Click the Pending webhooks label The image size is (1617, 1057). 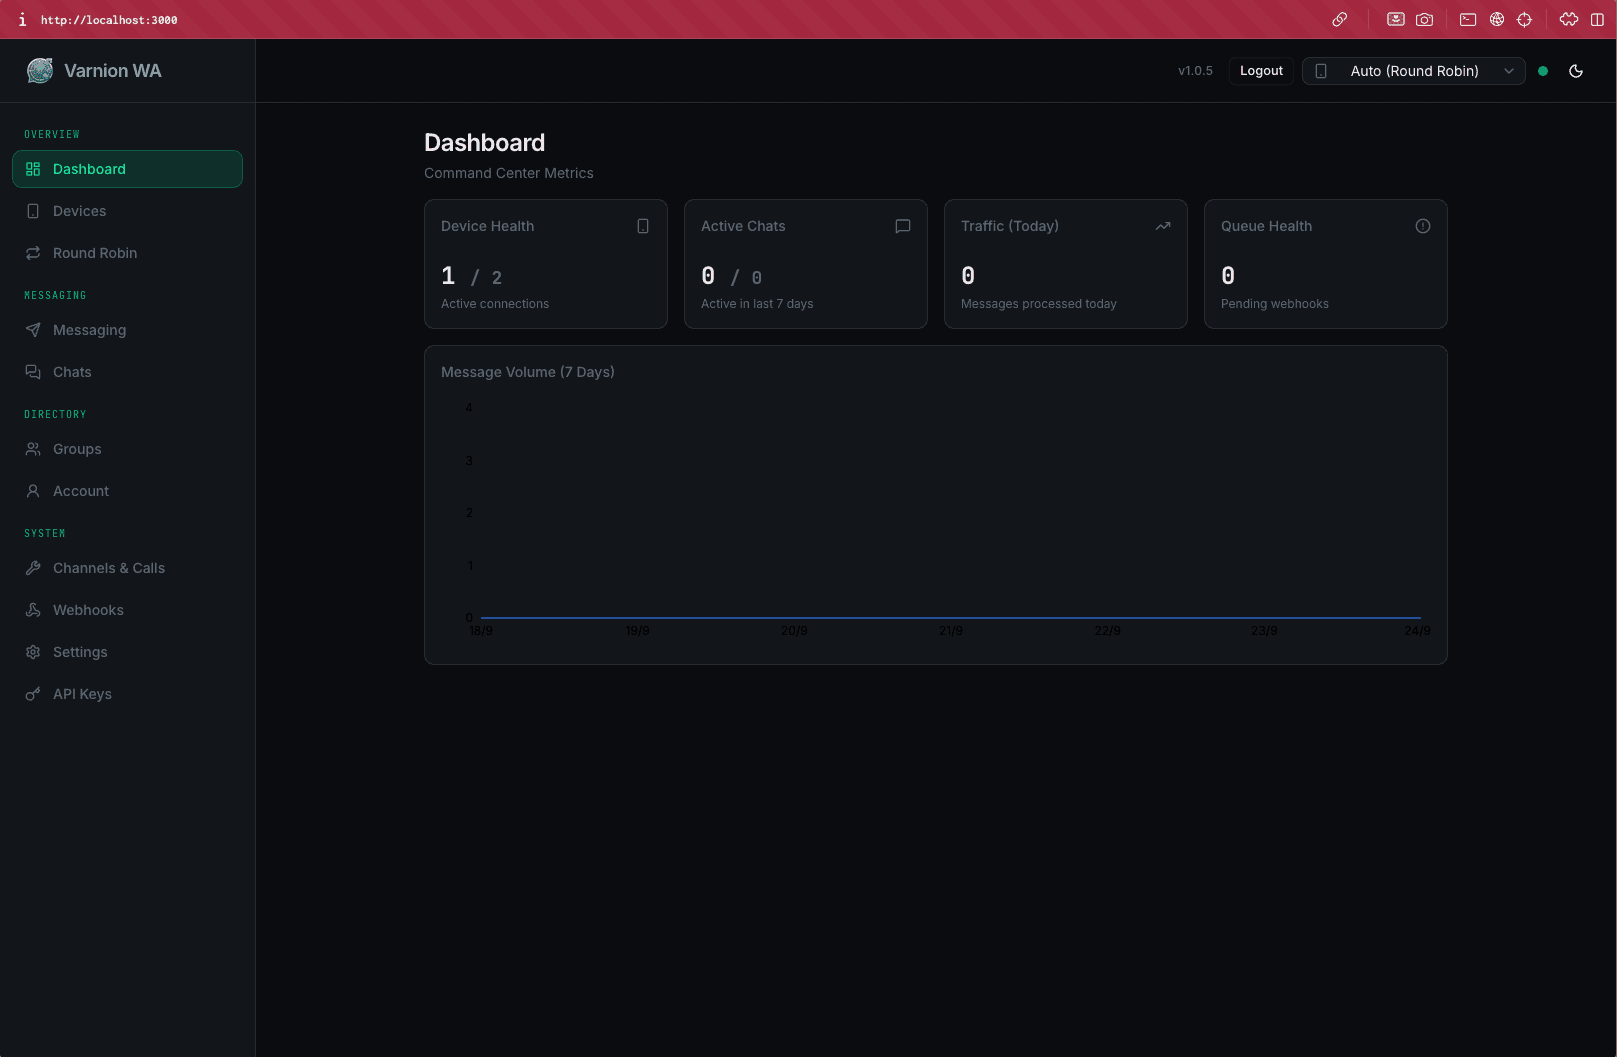click(1275, 304)
